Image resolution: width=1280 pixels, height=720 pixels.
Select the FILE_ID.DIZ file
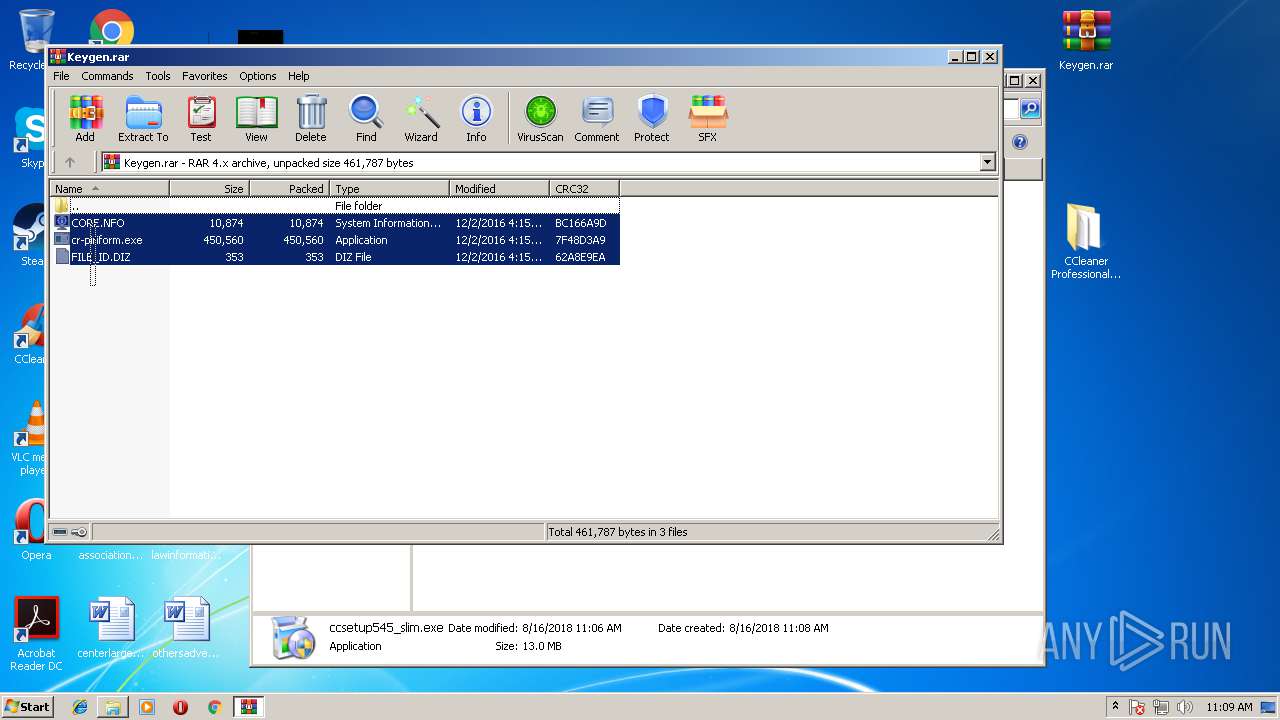tap(335, 257)
